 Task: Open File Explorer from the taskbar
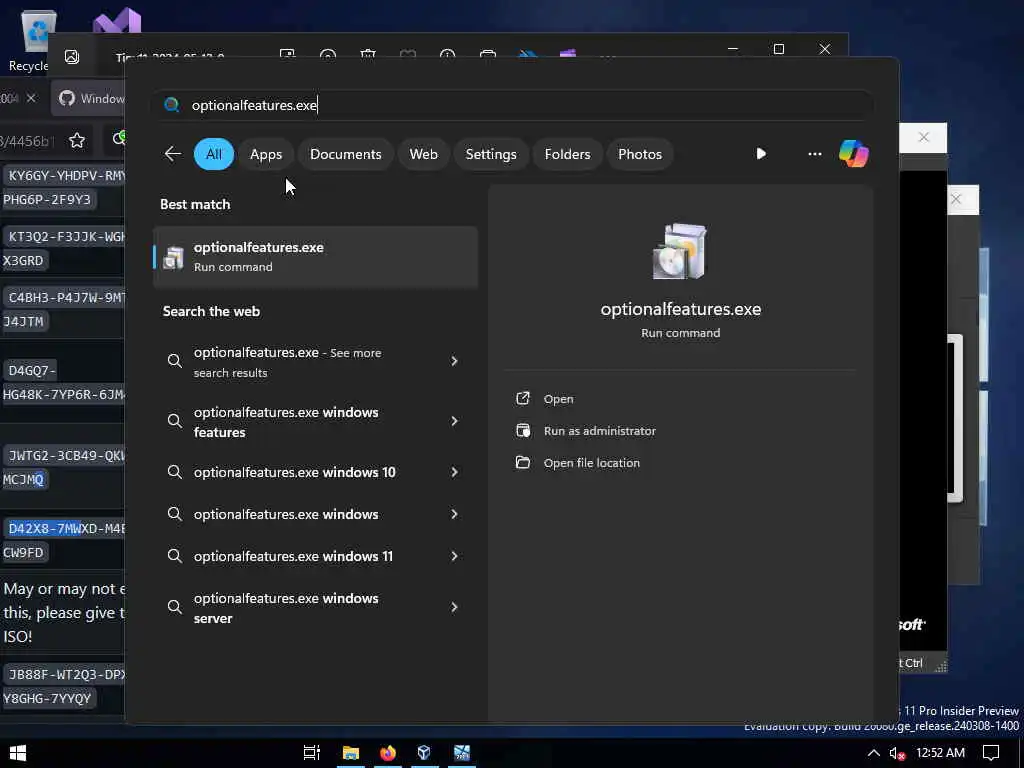351,753
